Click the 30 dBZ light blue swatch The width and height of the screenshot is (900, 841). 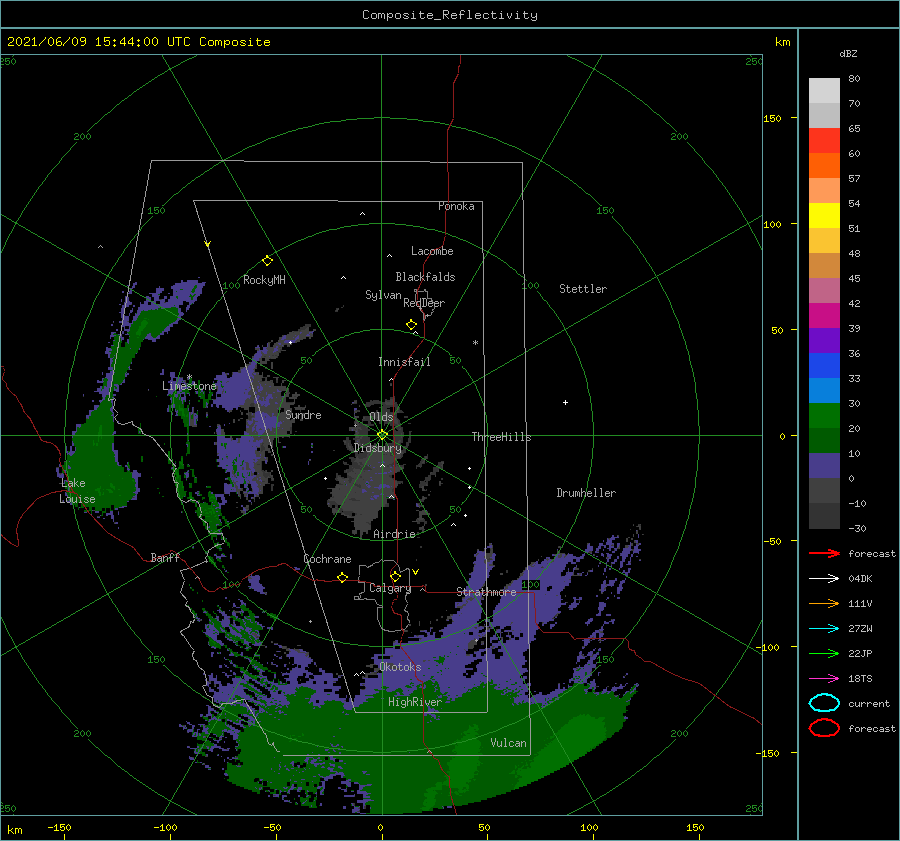tap(824, 390)
